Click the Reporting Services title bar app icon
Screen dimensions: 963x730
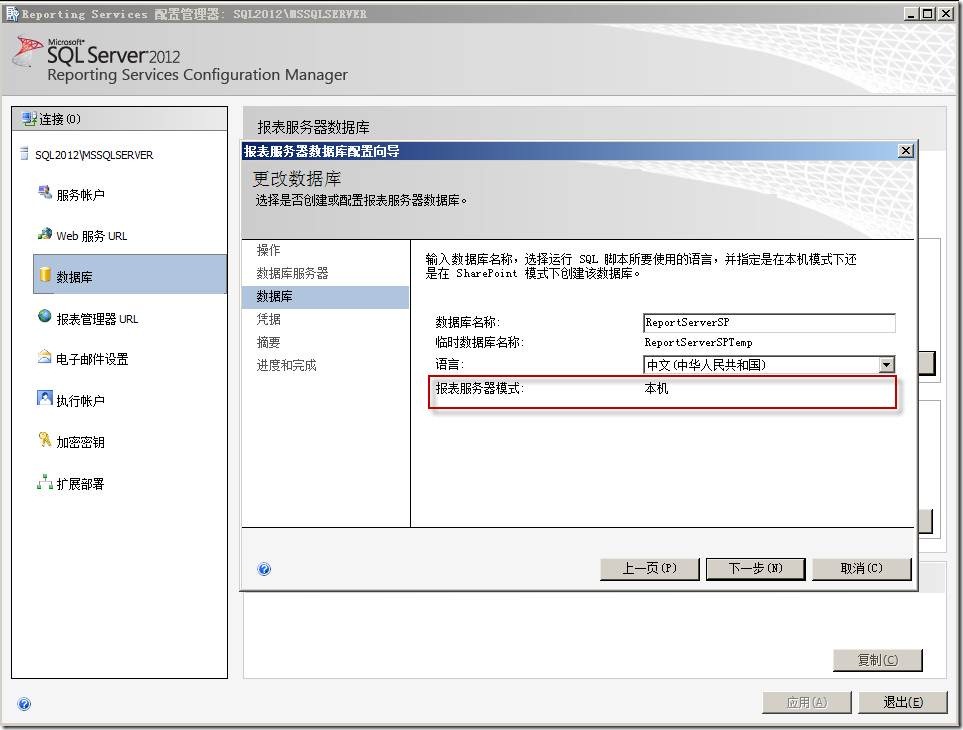click(x=12, y=13)
